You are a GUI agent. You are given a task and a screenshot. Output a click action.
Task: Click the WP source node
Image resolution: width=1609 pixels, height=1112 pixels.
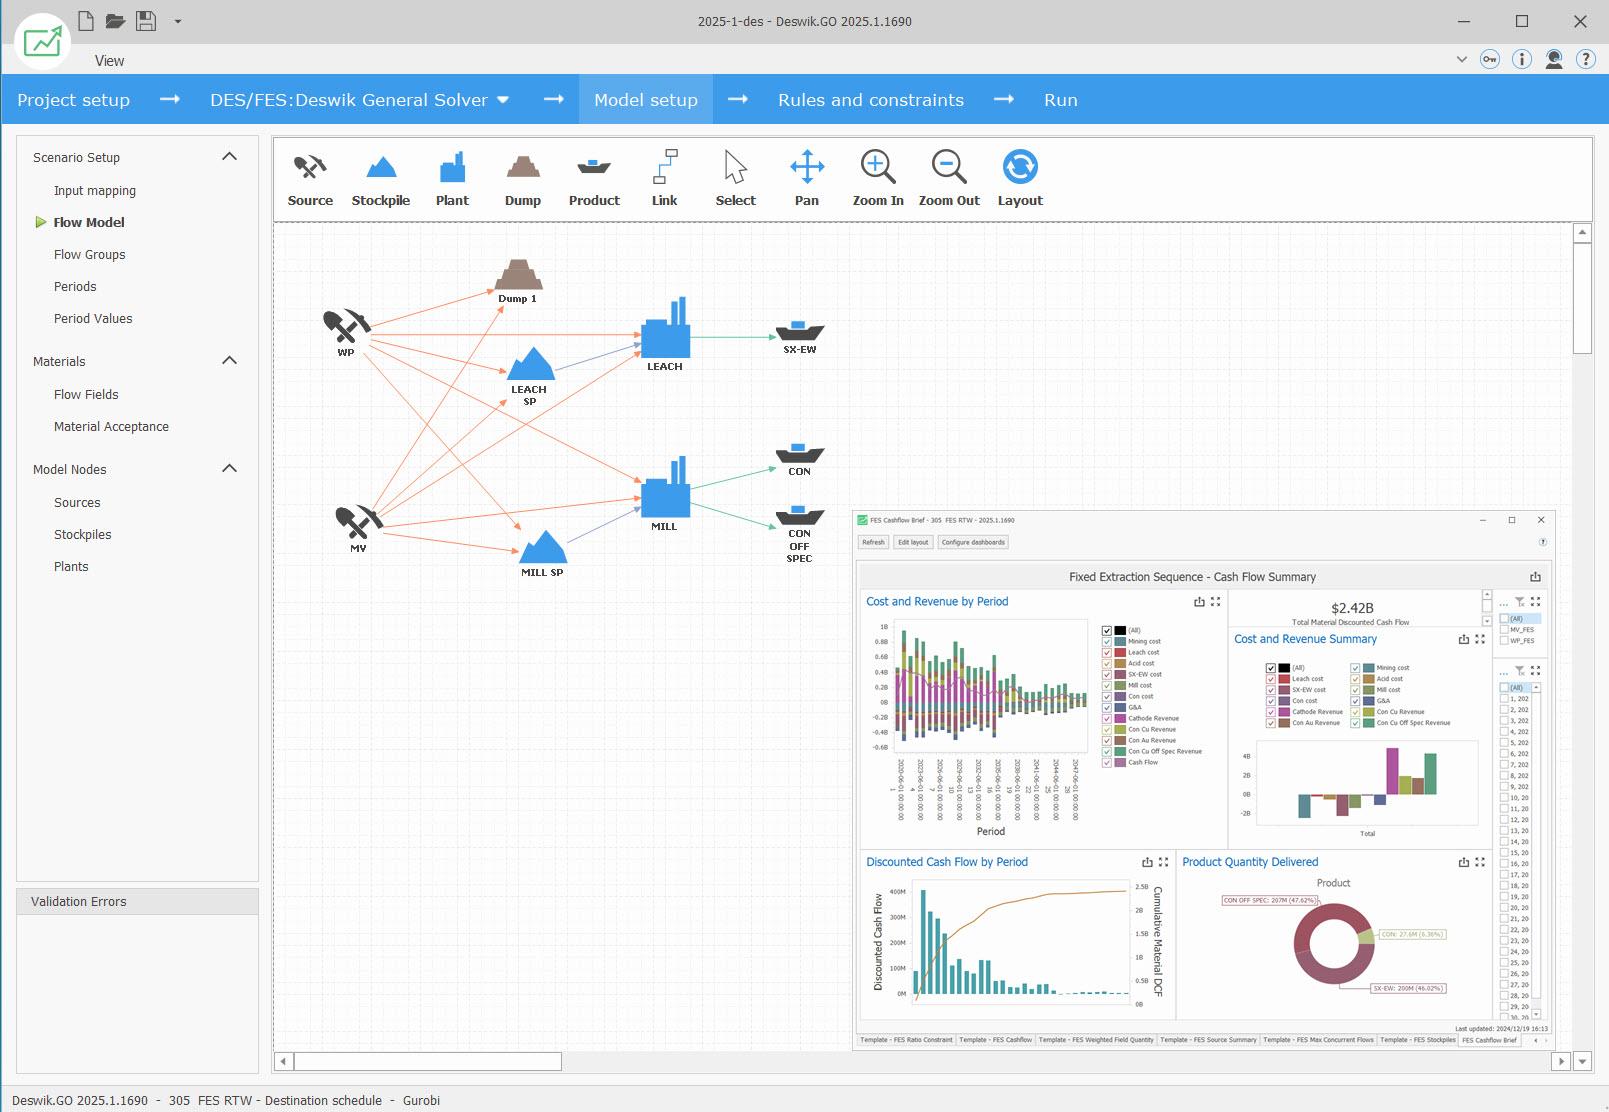point(346,333)
